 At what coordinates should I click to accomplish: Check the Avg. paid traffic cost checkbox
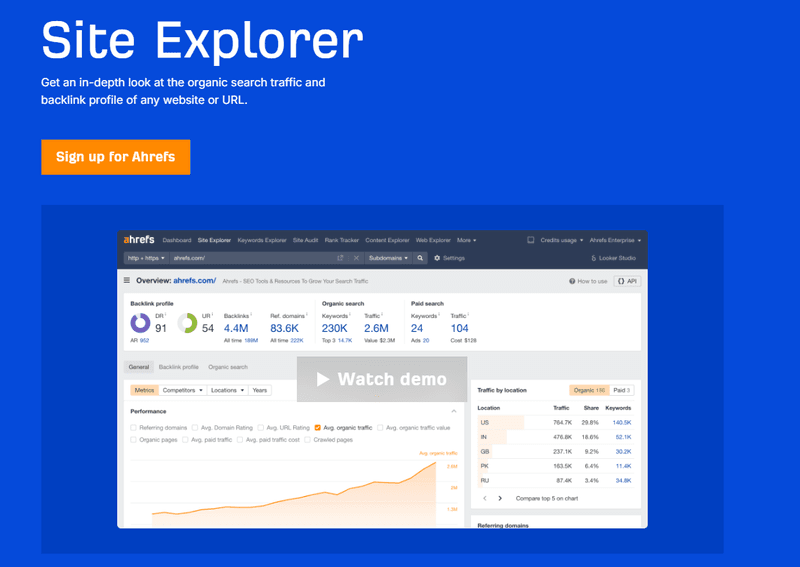240,440
